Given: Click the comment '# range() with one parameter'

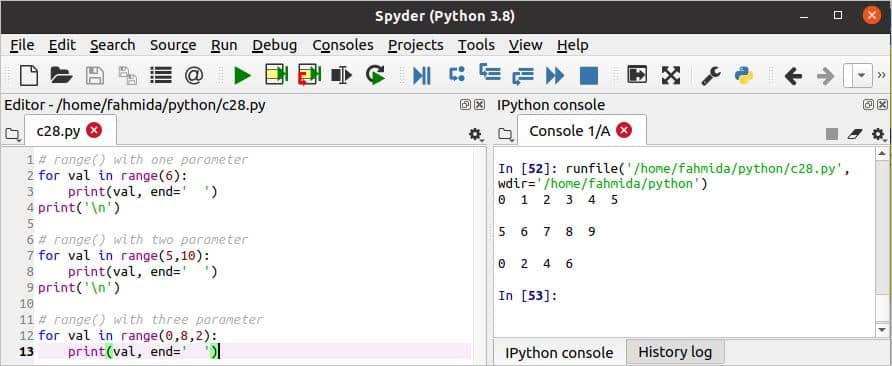Looking at the screenshot, I should tap(143, 160).
